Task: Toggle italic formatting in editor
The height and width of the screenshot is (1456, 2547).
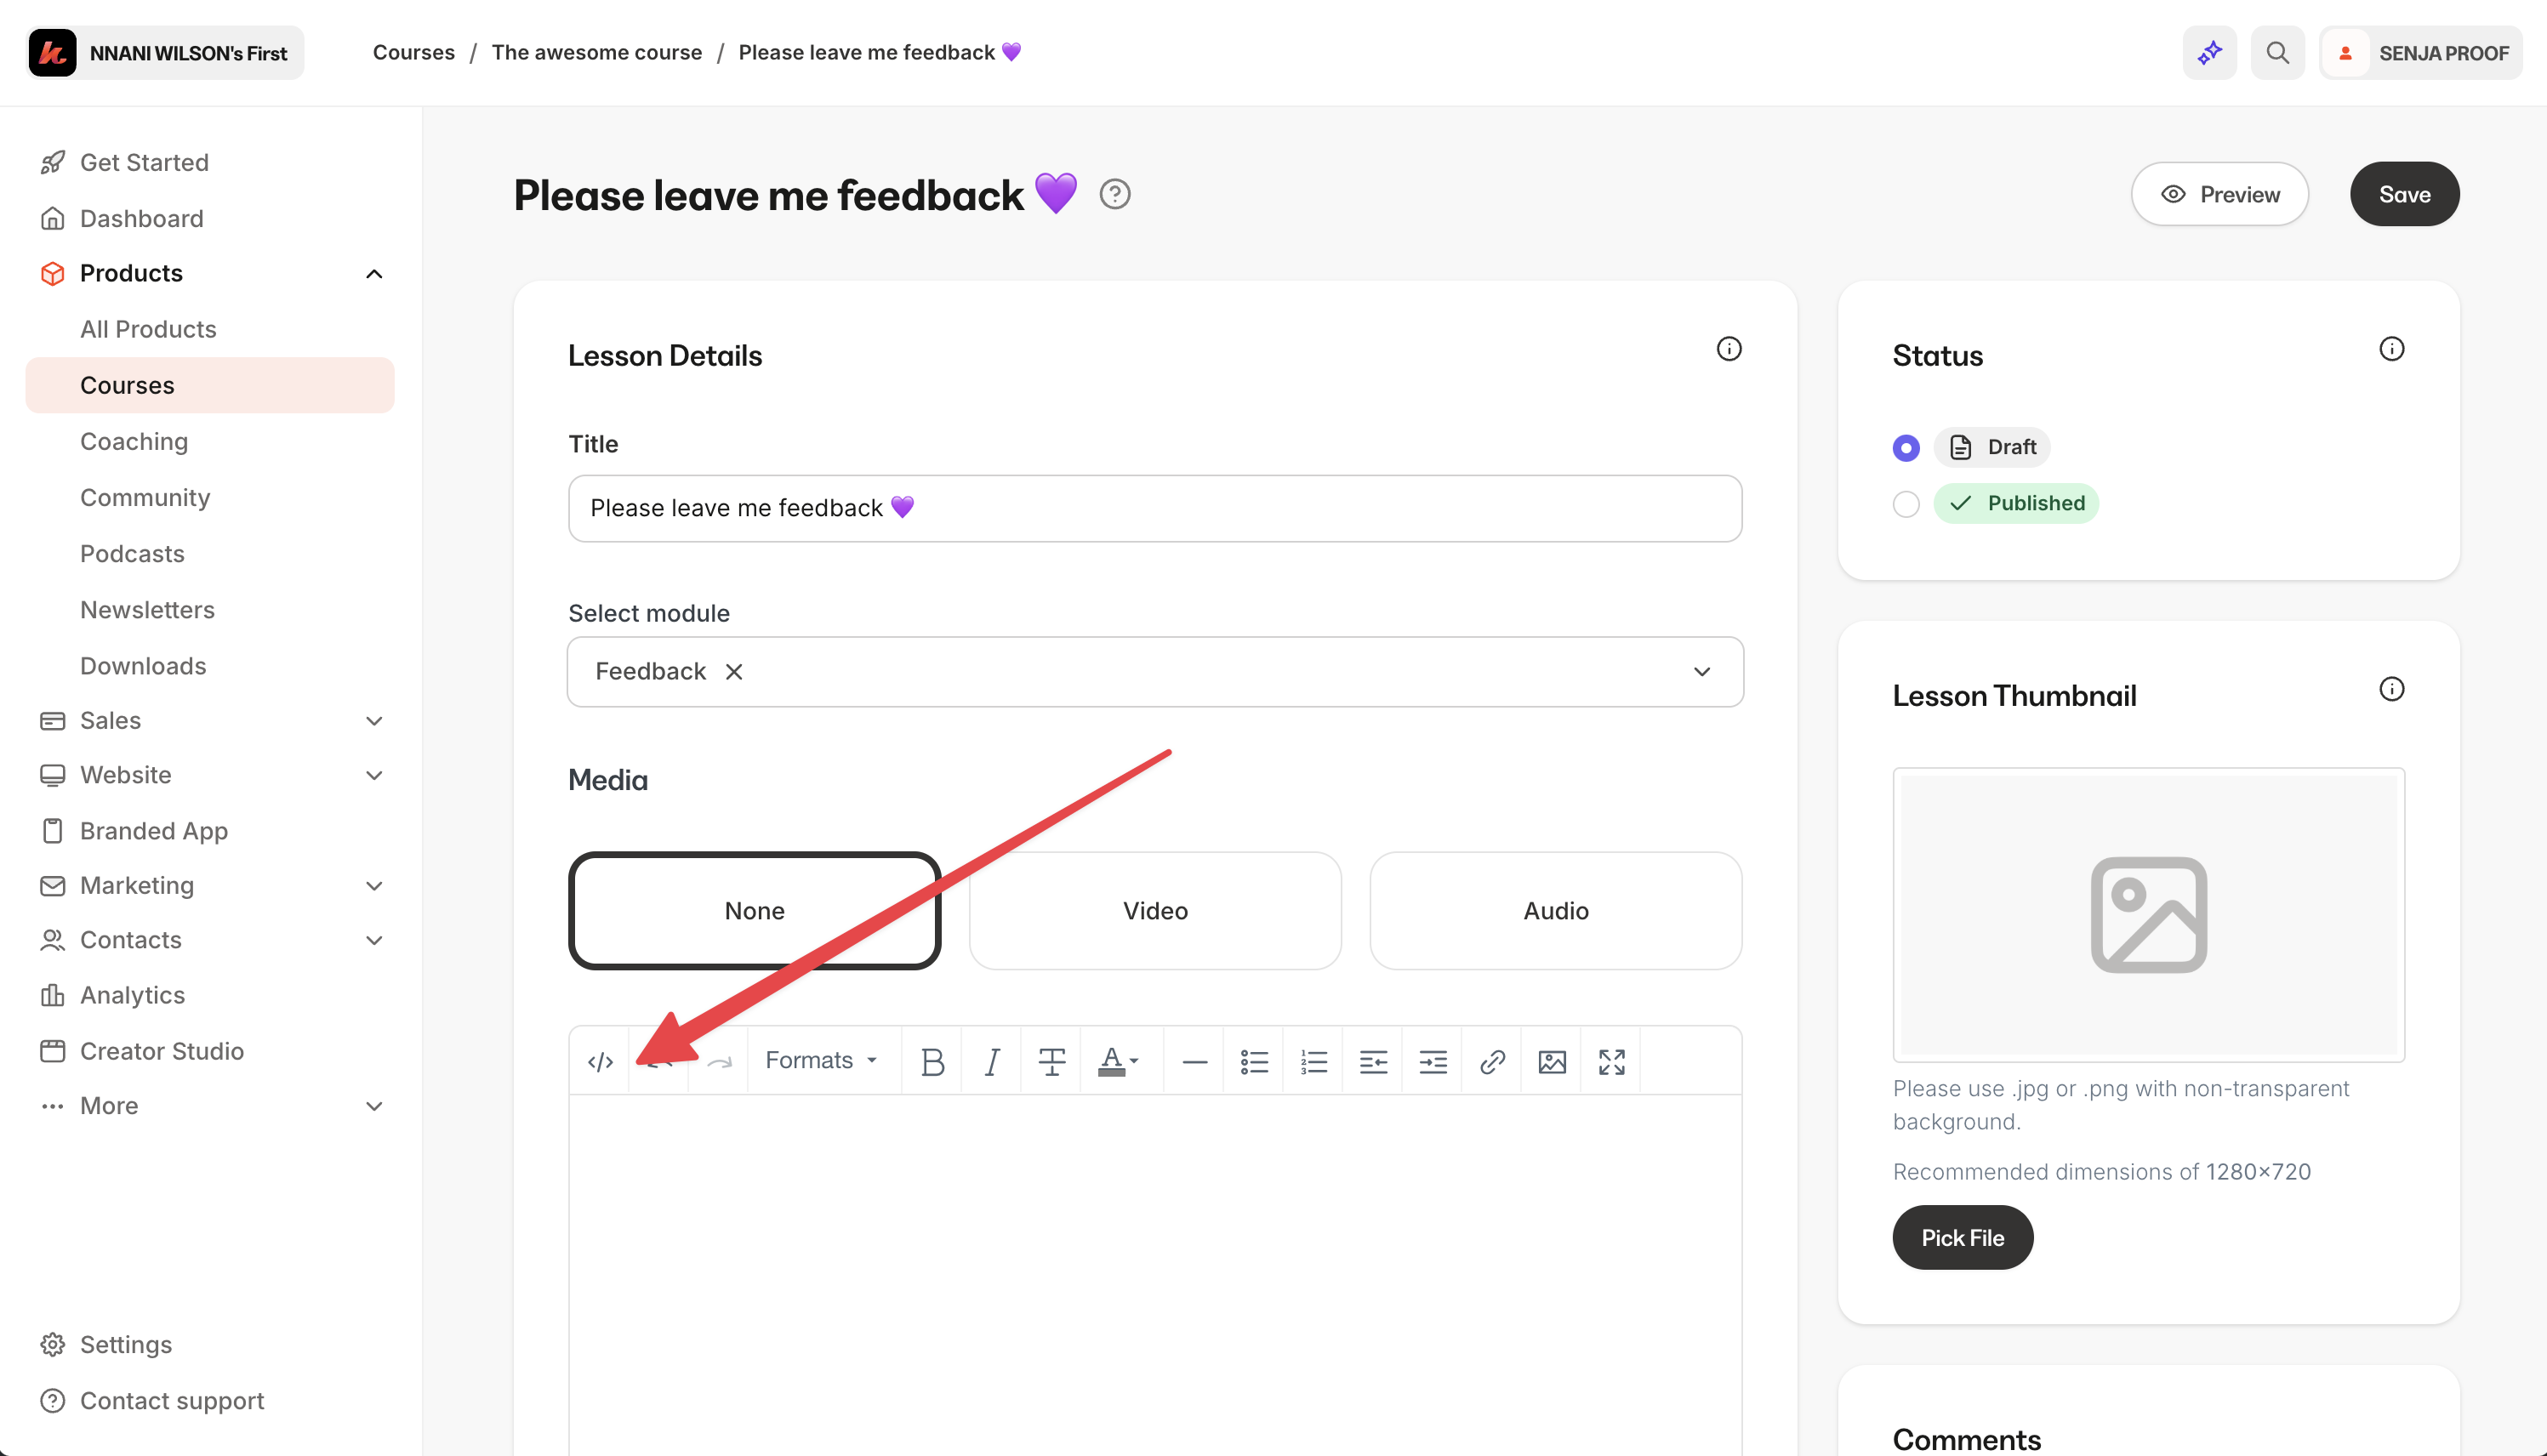Action: point(992,1061)
